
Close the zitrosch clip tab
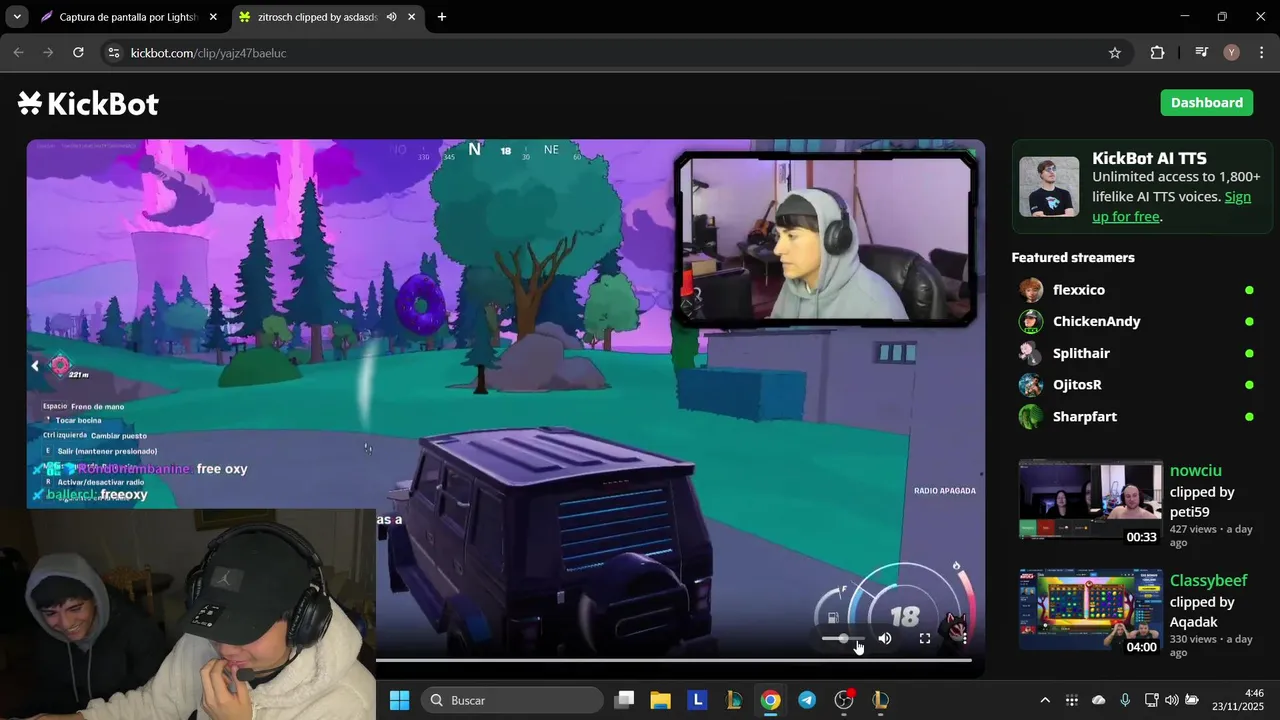coord(411,17)
